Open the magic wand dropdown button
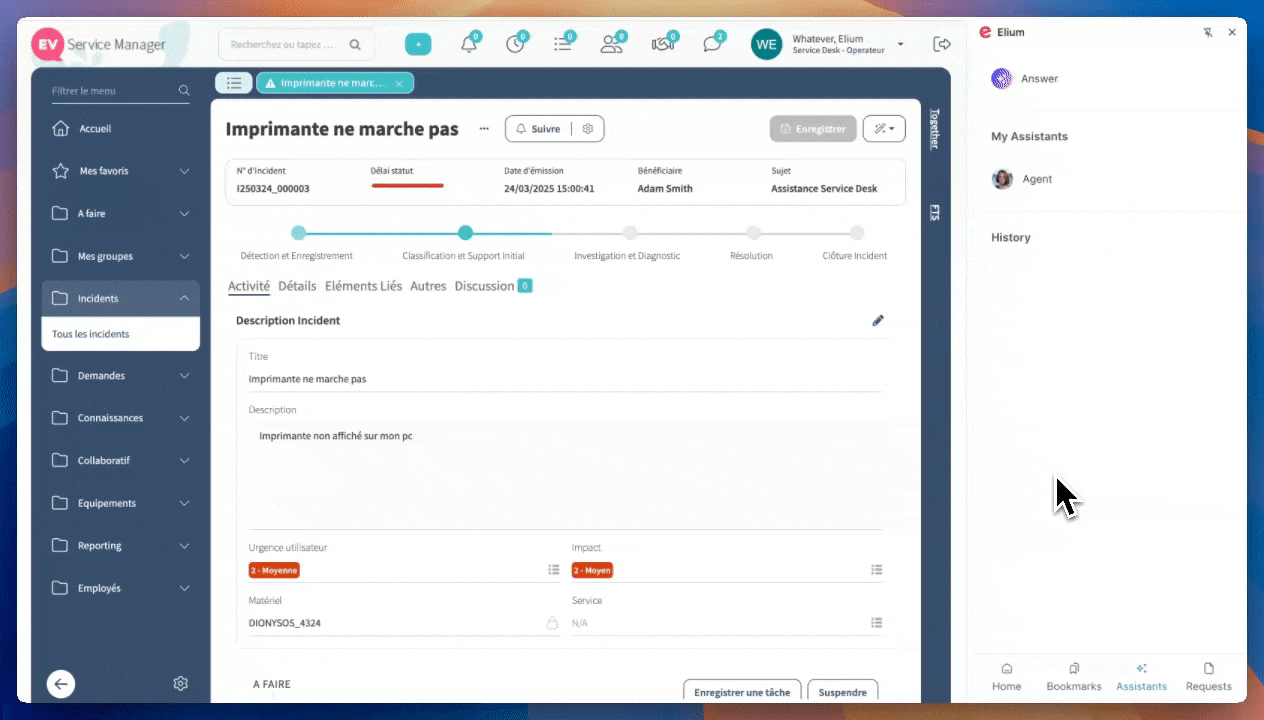 (884, 129)
